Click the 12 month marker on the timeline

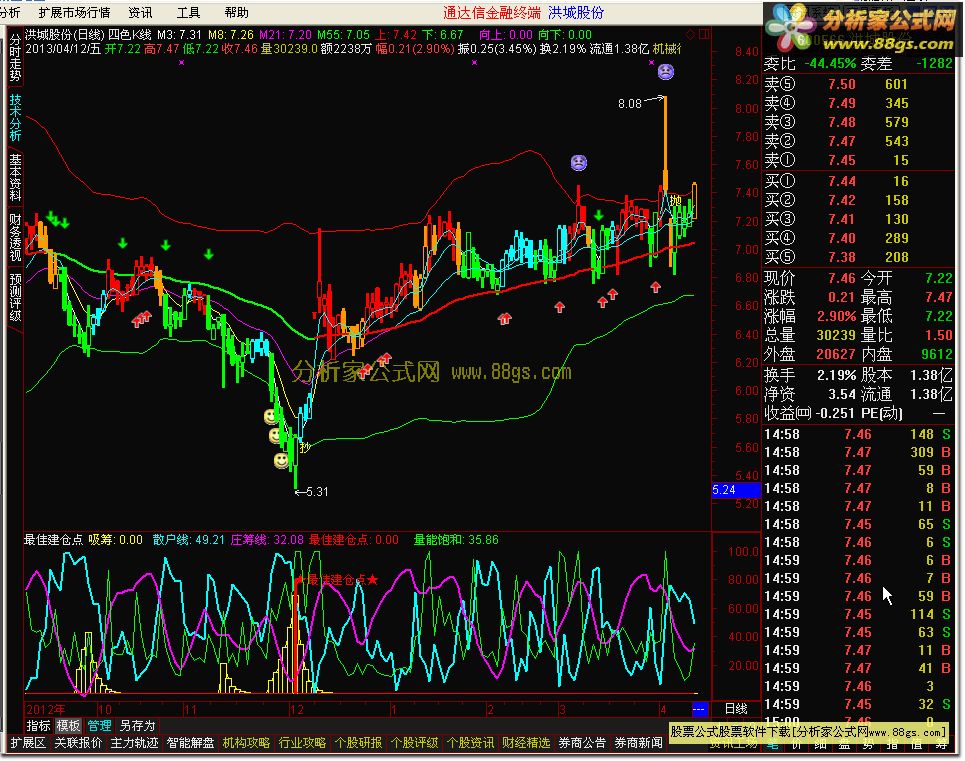(297, 710)
